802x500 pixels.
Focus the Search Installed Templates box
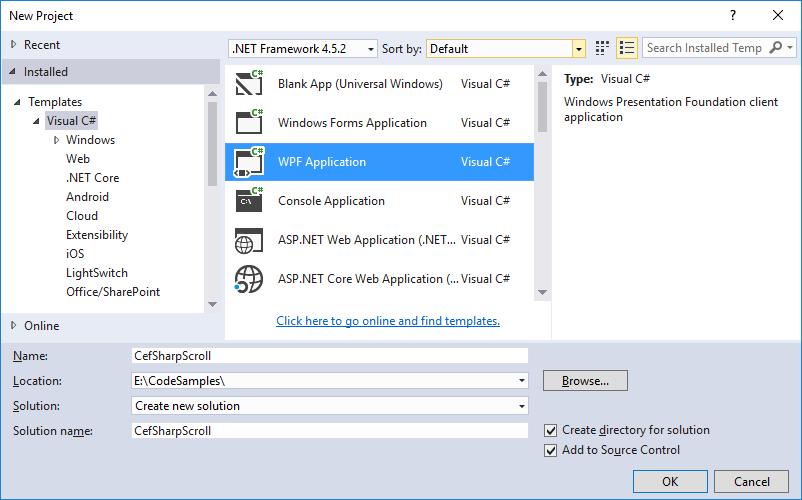click(x=704, y=48)
